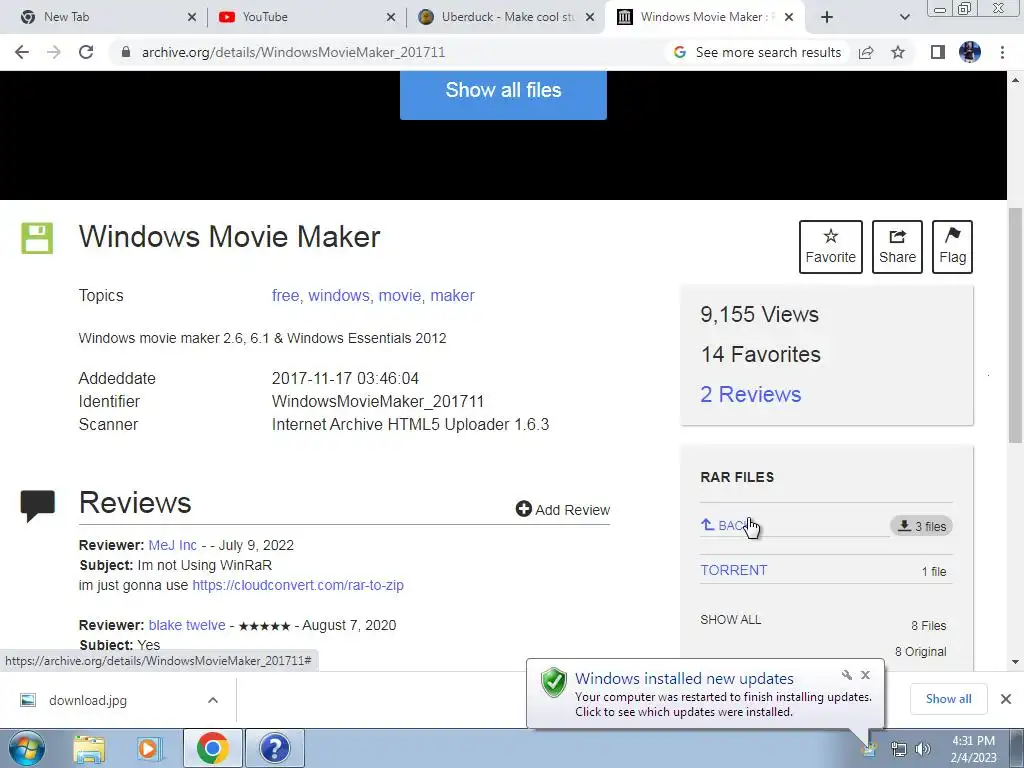
Task: Open the 'movie' topic link
Action: [x=400, y=295]
